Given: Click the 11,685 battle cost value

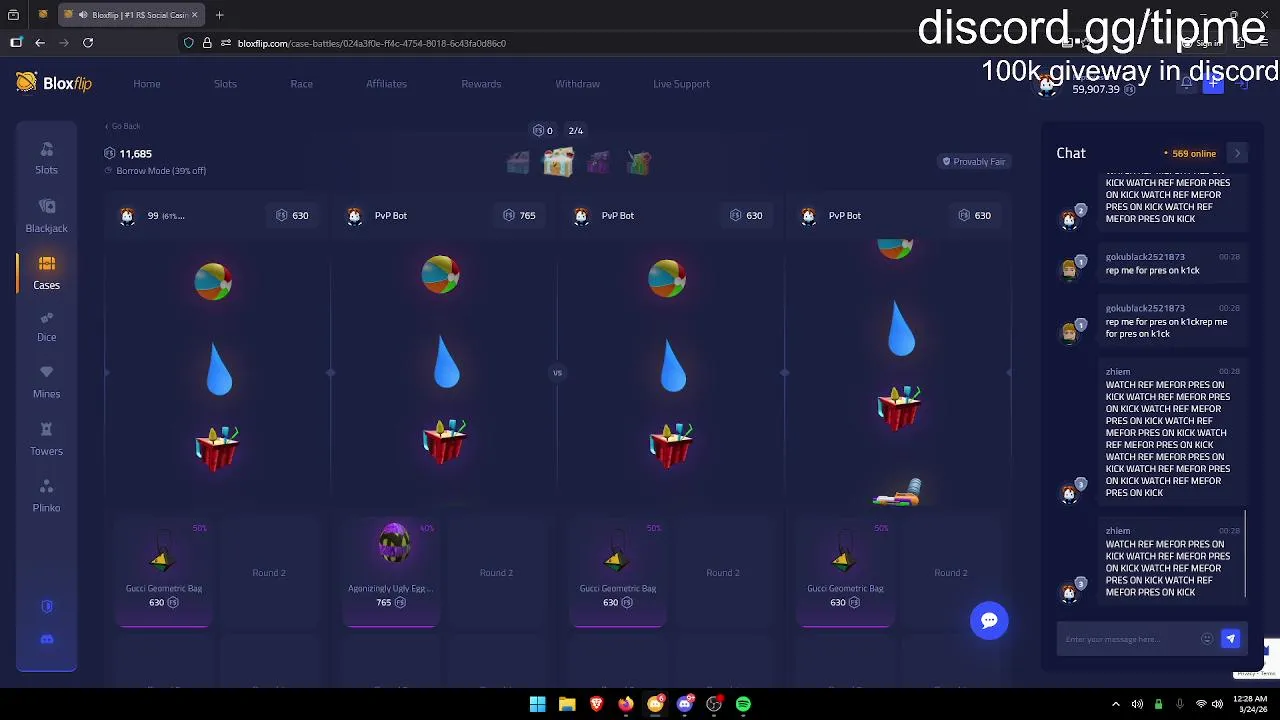Looking at the screenshot, I should coord(135,153).
